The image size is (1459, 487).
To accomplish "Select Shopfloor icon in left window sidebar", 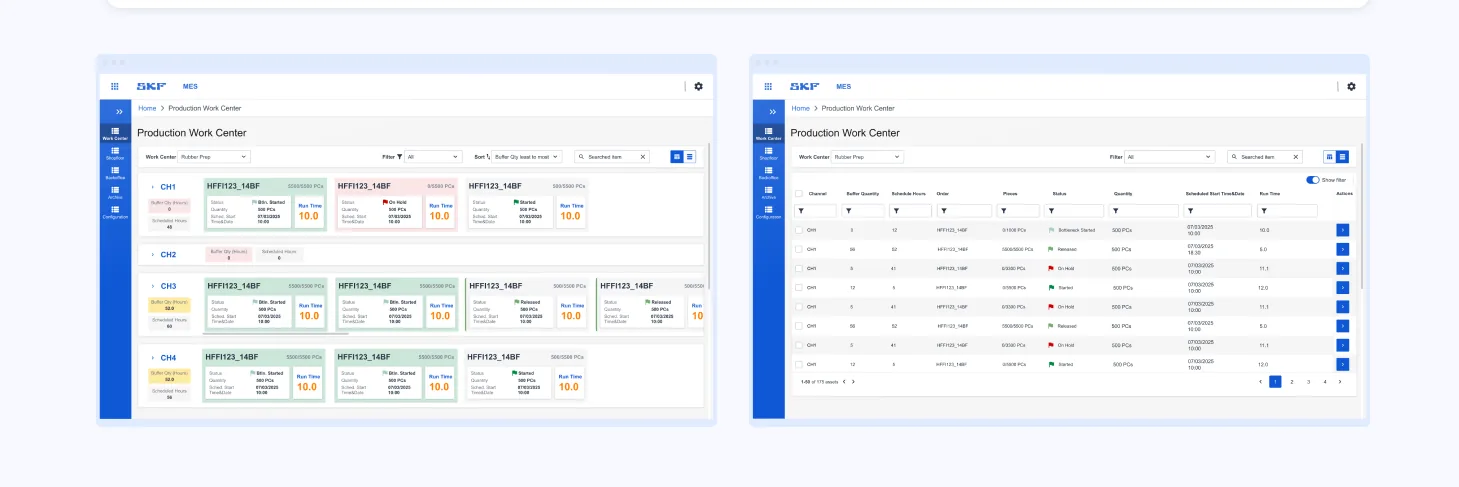I will click(115, 152).
